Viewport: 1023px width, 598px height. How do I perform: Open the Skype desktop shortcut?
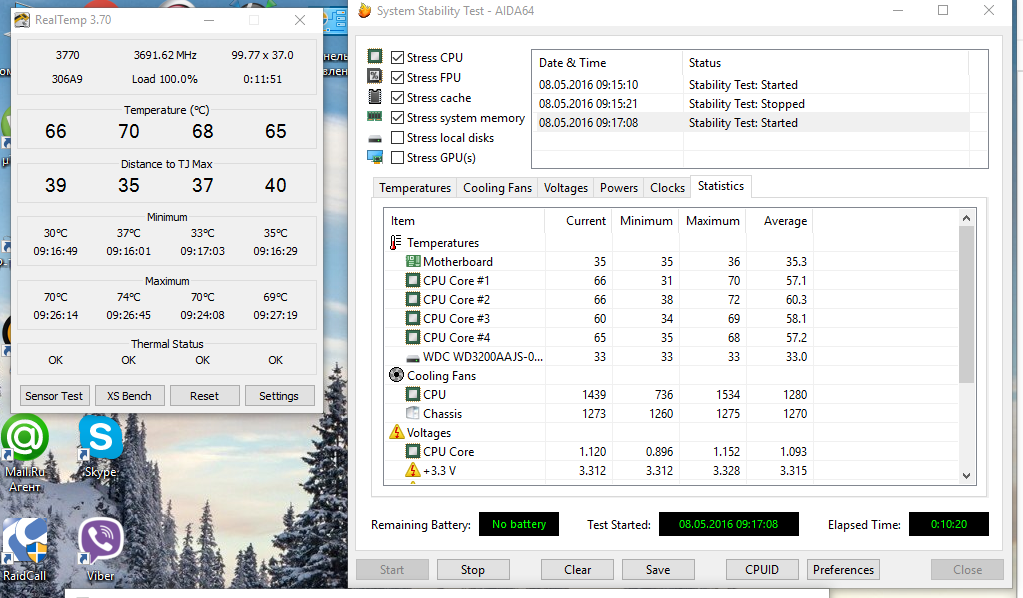[100, 448]
